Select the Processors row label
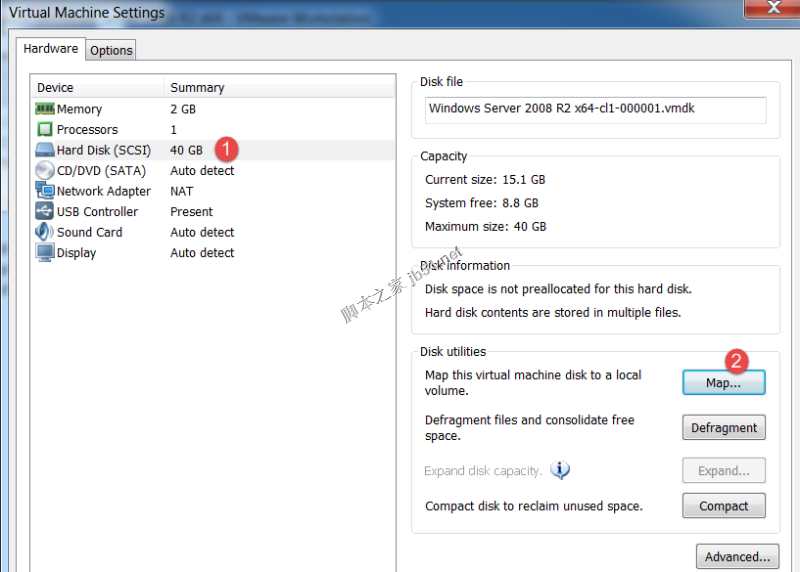The width and height of the screenshot is (800, 572). [x=87, y=130]
